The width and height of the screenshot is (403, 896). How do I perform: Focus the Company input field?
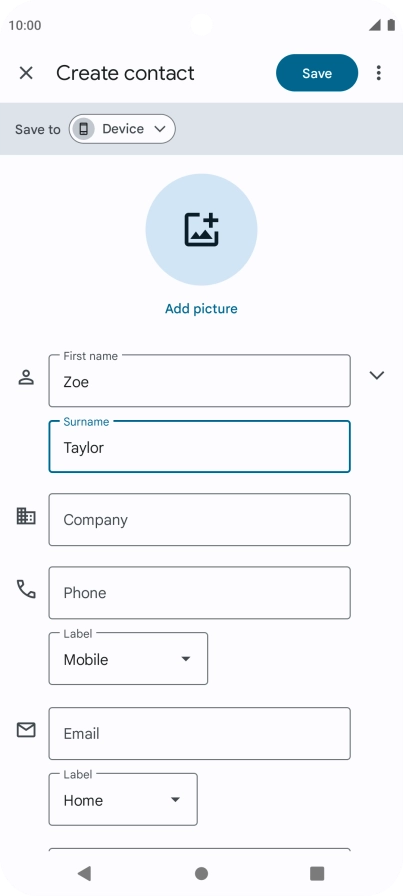(x=199, y=520)
